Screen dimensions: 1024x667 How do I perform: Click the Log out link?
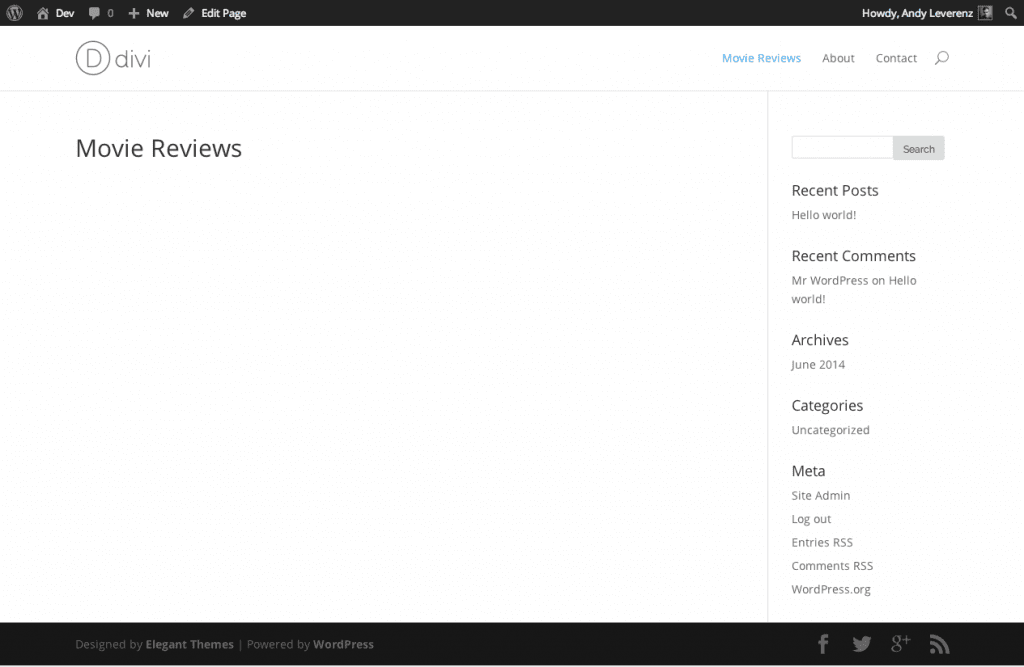811,519
